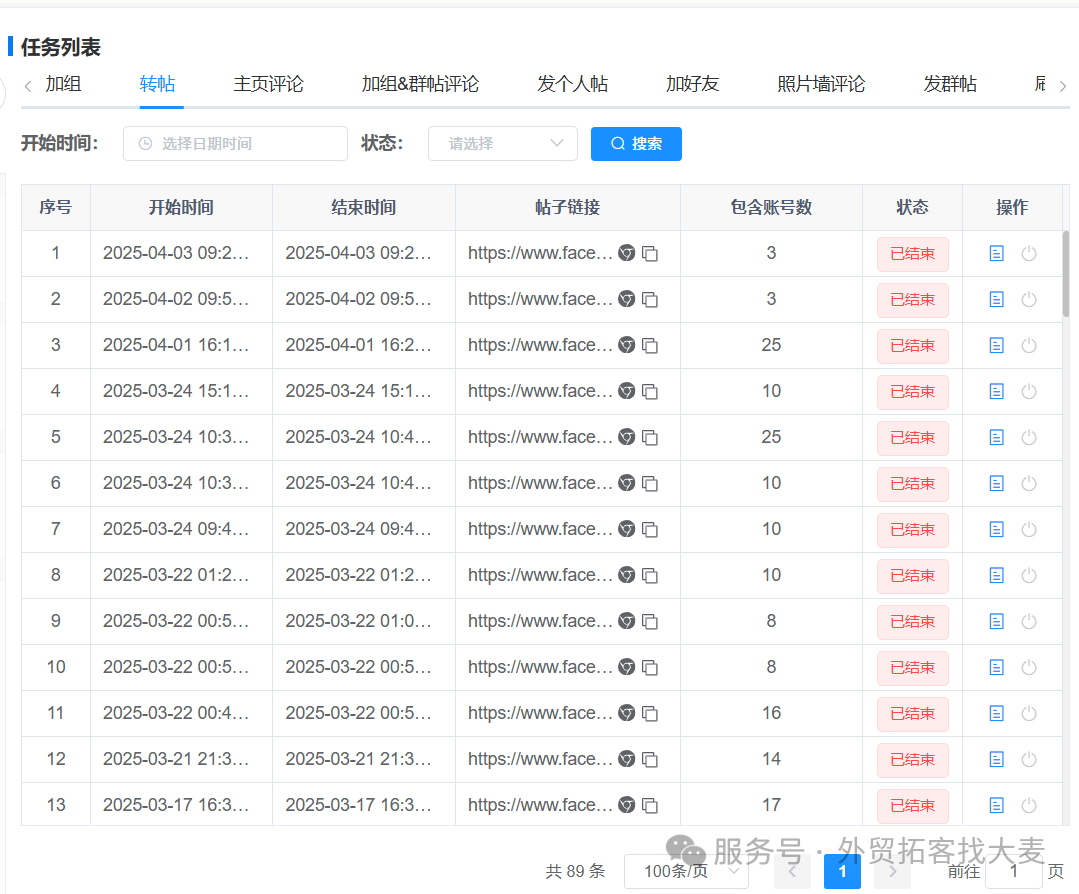Copy the post link in row 1

coord(650,253)
